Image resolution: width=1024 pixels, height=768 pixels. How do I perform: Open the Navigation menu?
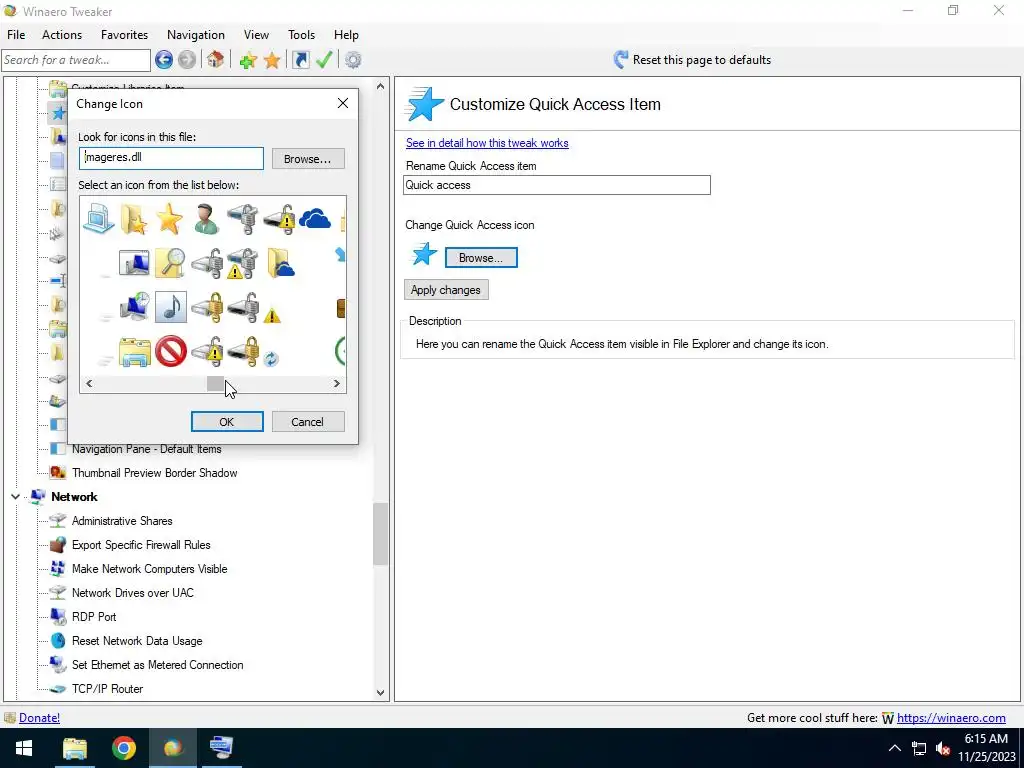pyautogui.click(x=196, y=35)
